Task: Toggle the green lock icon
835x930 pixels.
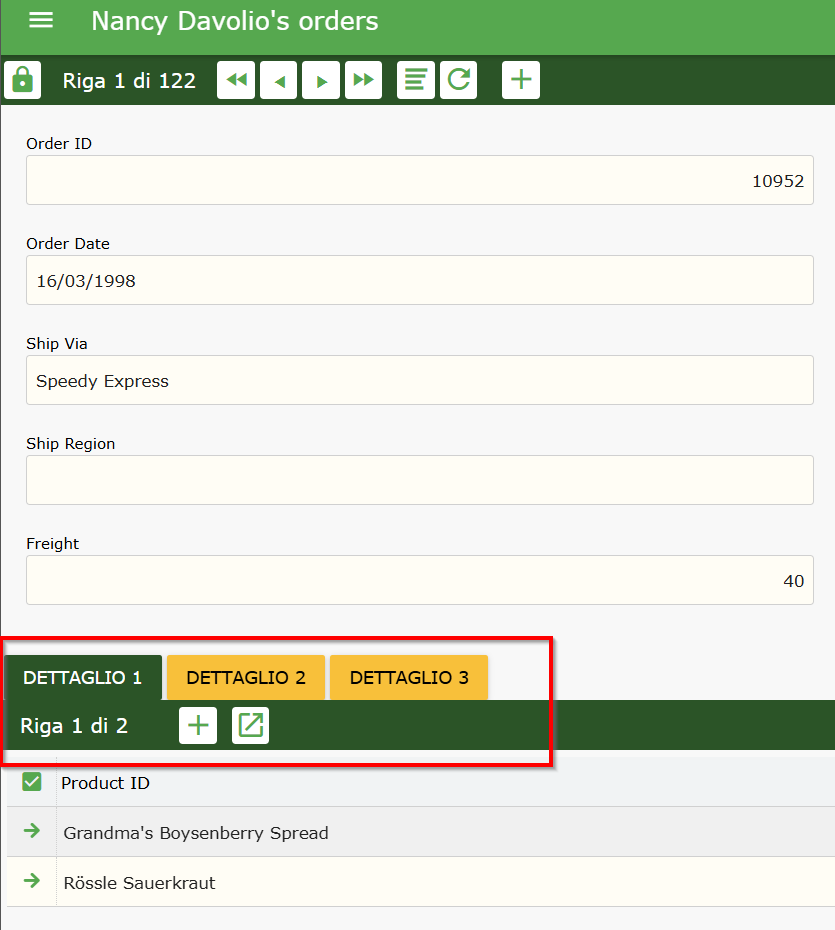Action: (x=23, y=80)
